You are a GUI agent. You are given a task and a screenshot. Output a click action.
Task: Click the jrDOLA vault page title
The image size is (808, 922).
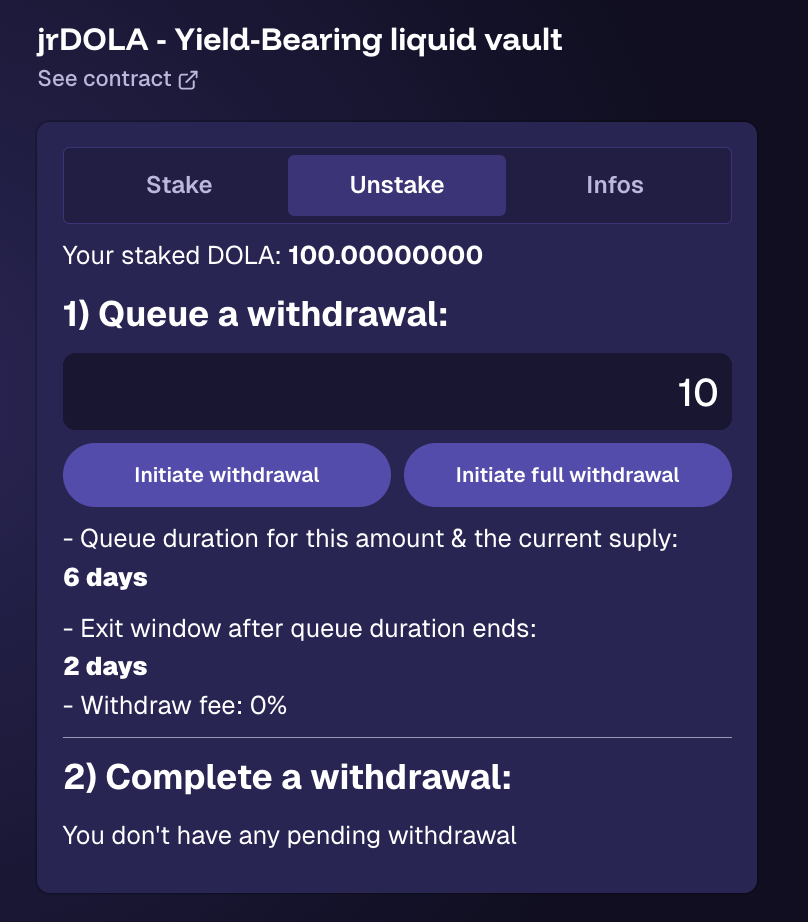tap(300, 40)
